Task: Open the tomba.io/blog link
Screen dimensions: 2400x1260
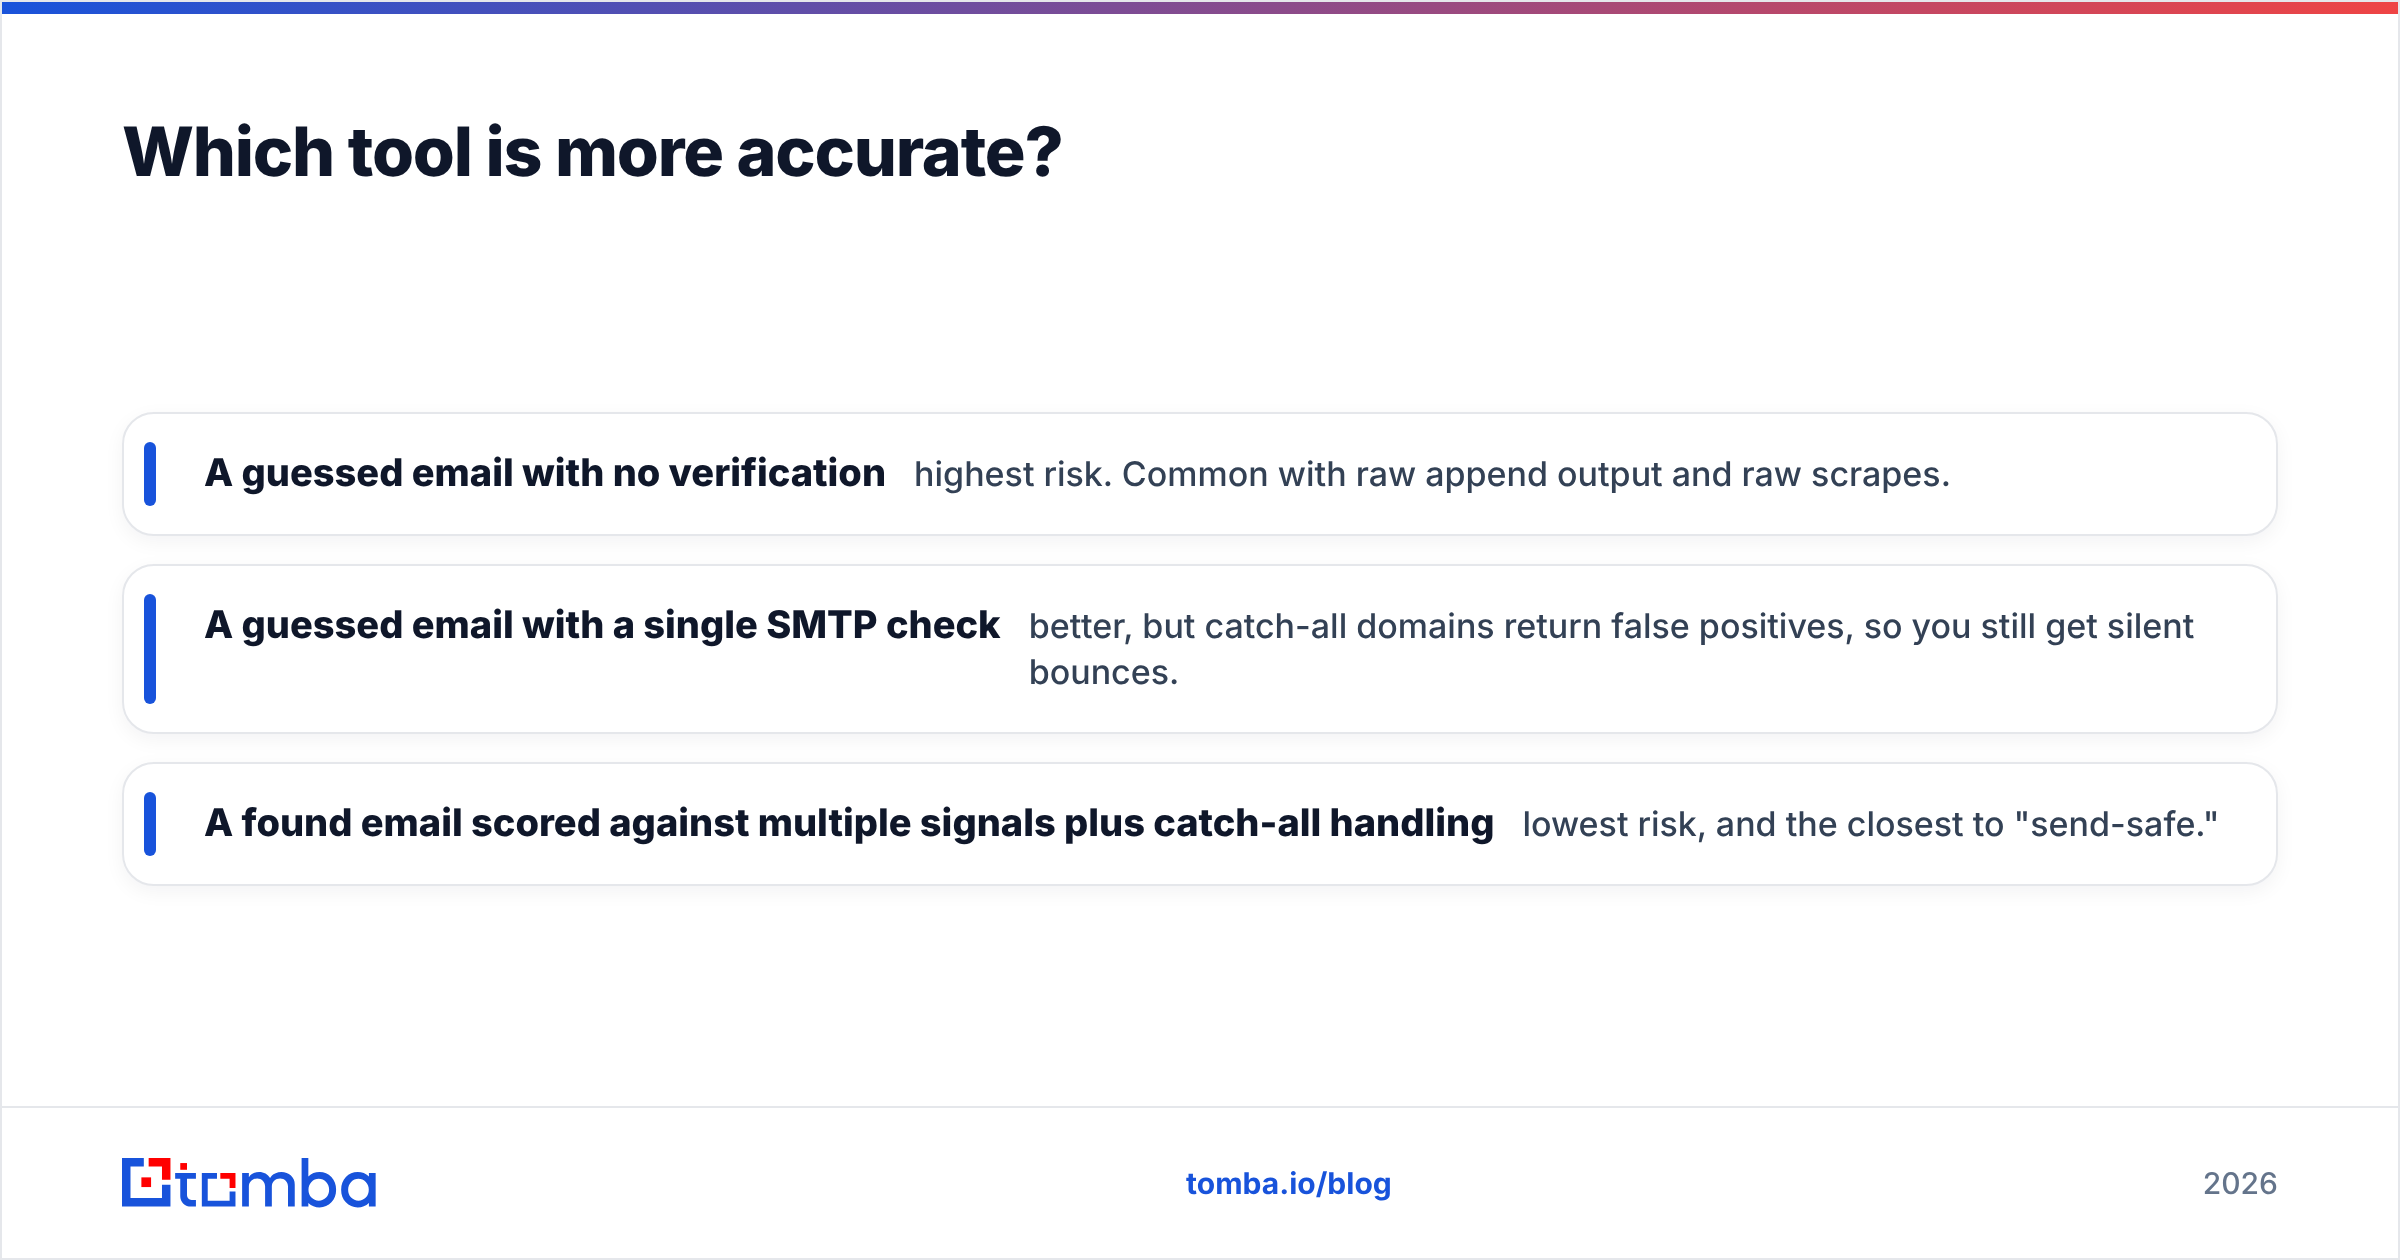Action: pos(1288,1184)
